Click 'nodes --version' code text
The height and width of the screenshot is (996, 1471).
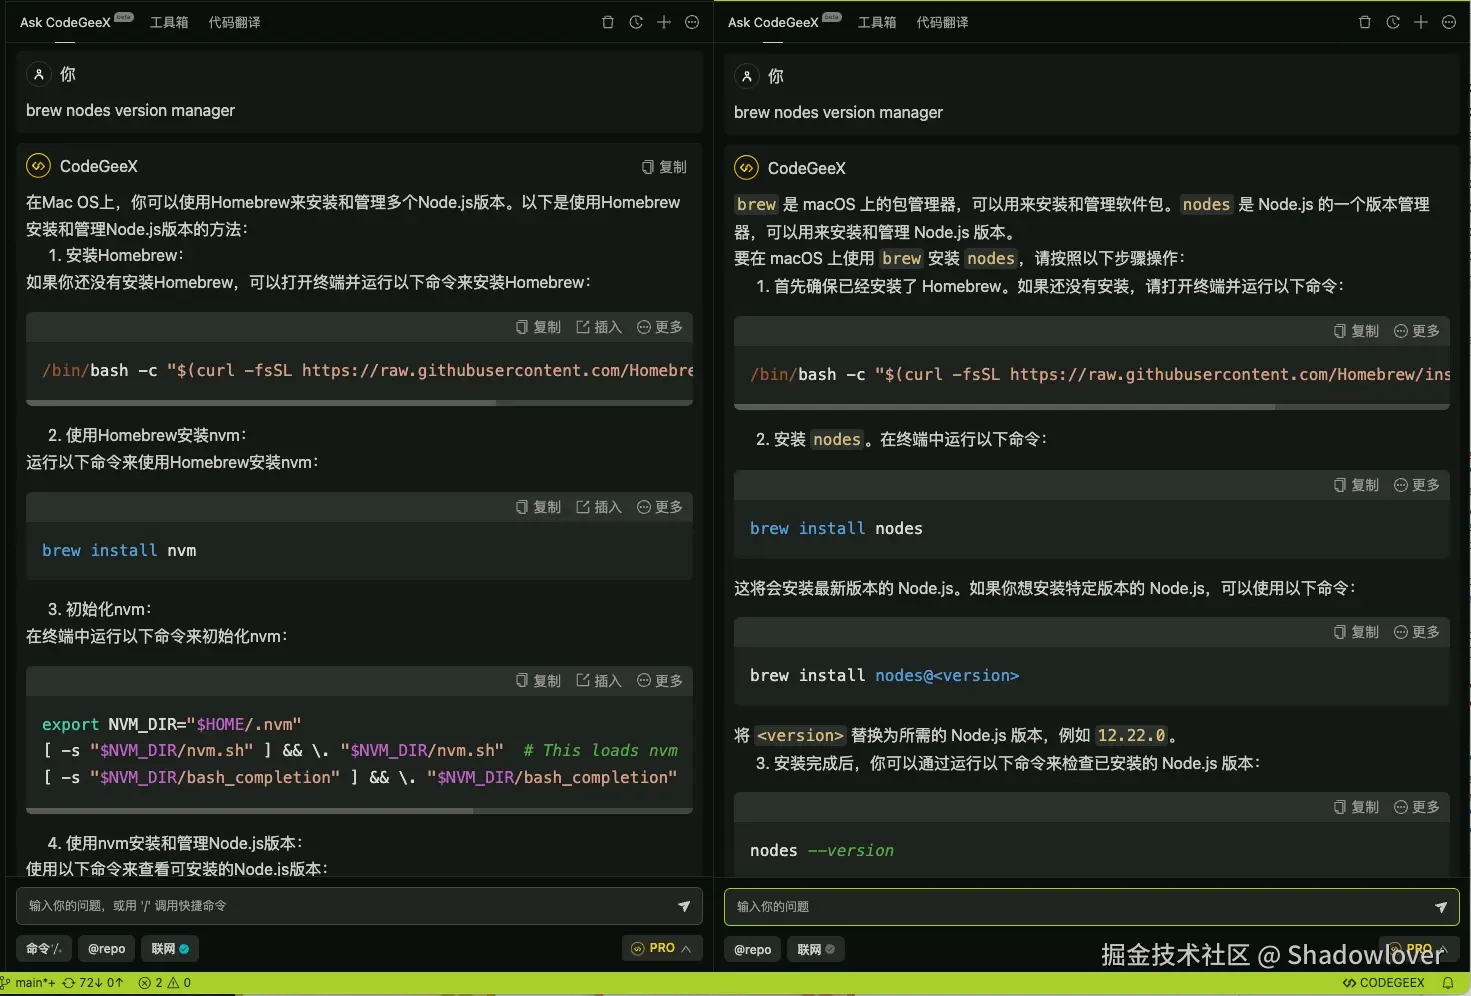pyautogui.click(x=822, y=850)
